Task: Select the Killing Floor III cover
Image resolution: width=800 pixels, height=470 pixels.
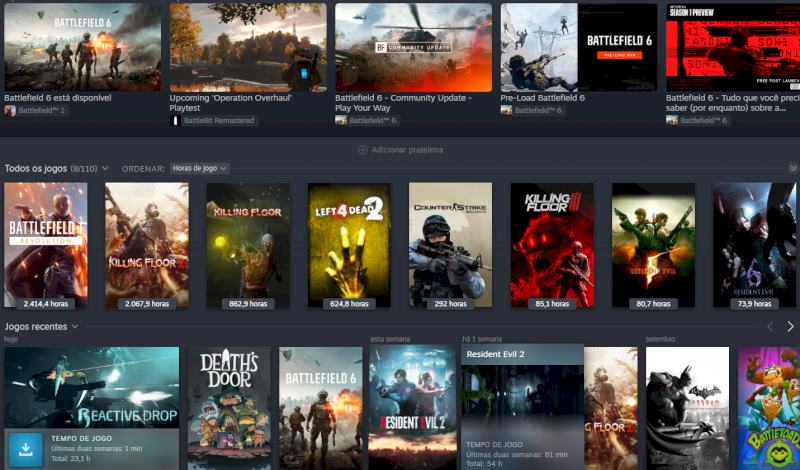Action: coord(552,245)
